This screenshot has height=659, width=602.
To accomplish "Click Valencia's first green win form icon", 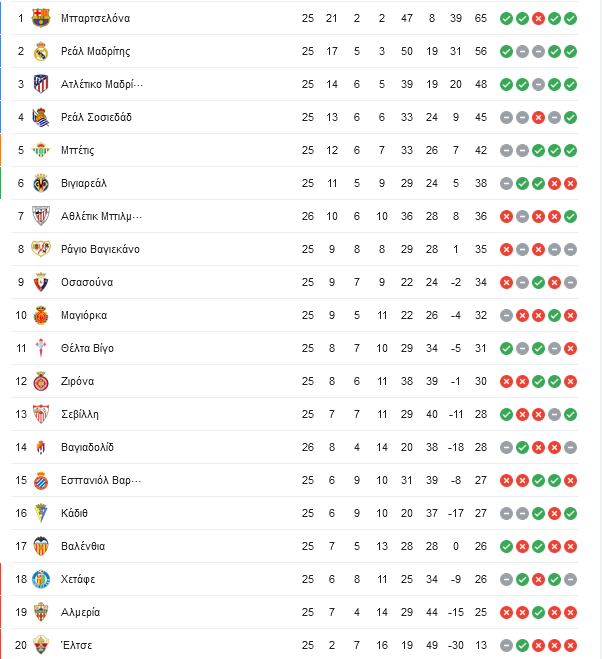I will point(506,546).
